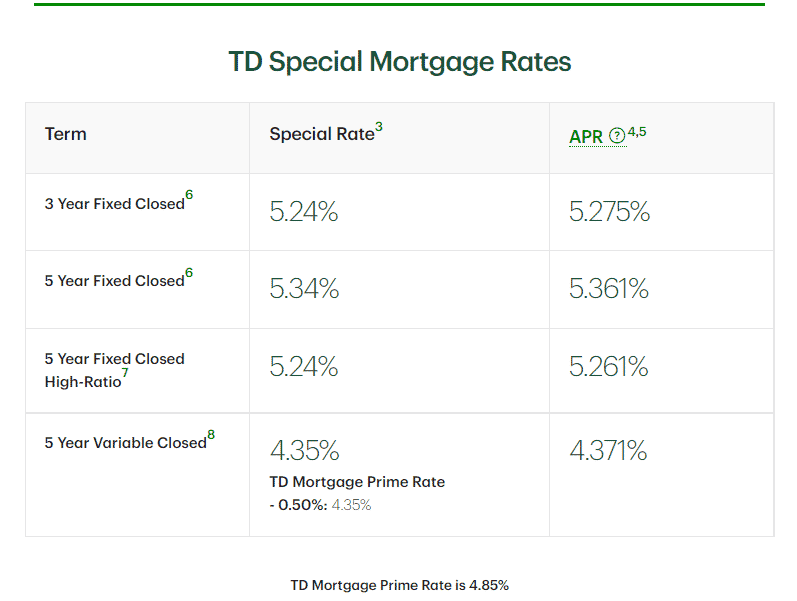Click the TD Special Mortgage Rates heading
Screen dimensions: 797x601
tap(400, 62)
